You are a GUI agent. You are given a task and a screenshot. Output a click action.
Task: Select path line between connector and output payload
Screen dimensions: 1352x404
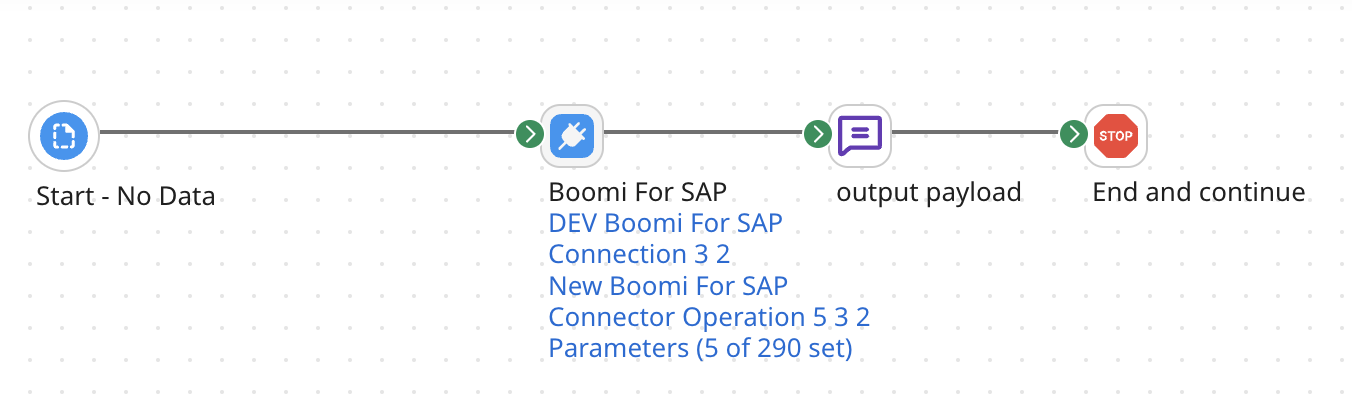[700, 133]
